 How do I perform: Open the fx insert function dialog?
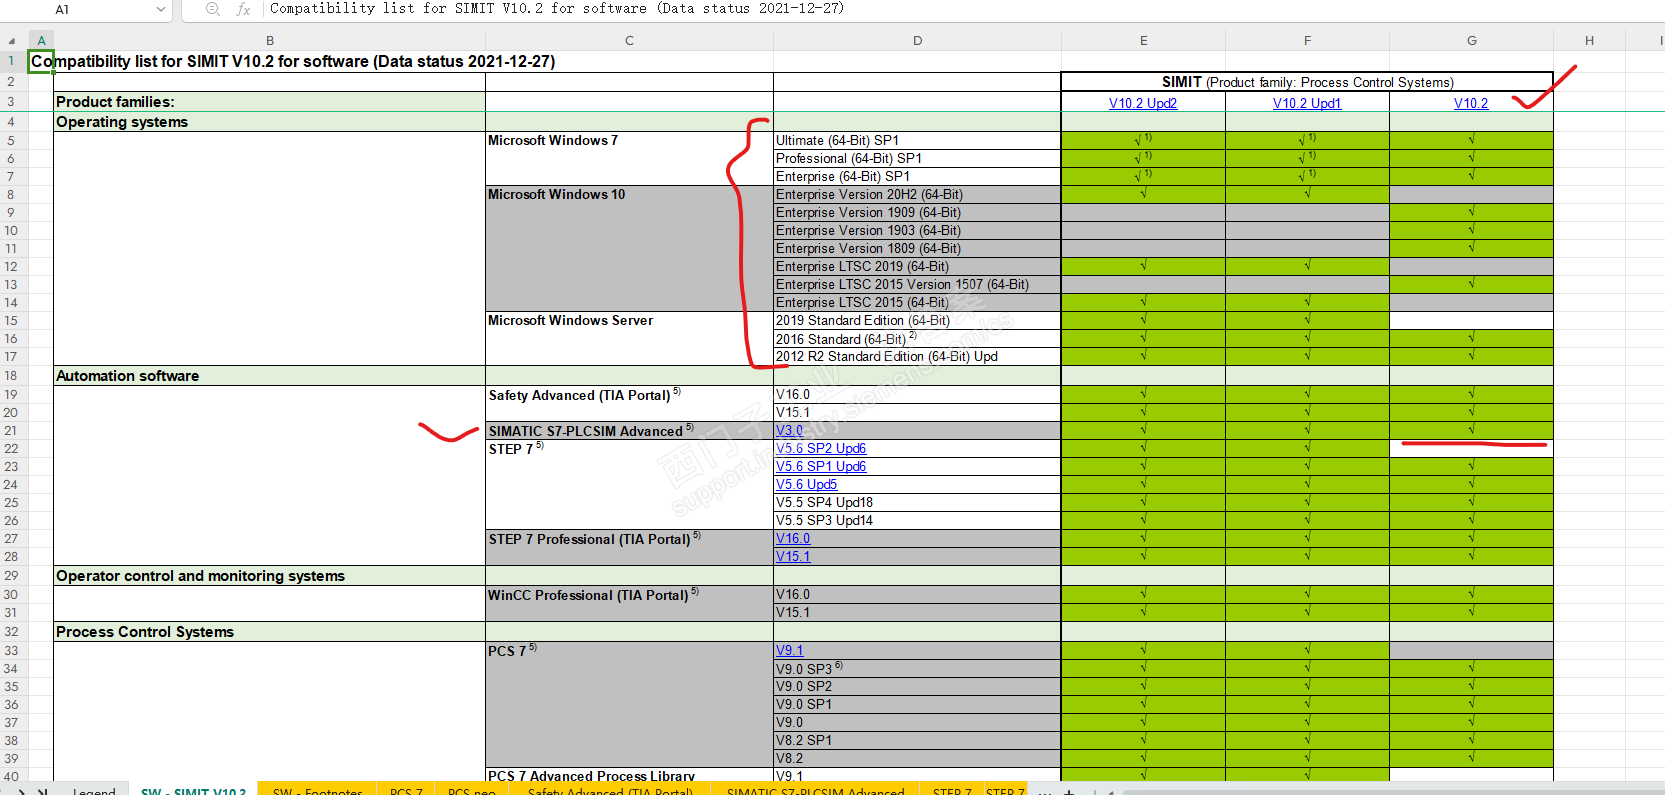pyautogui.click(x=243, y=9)
